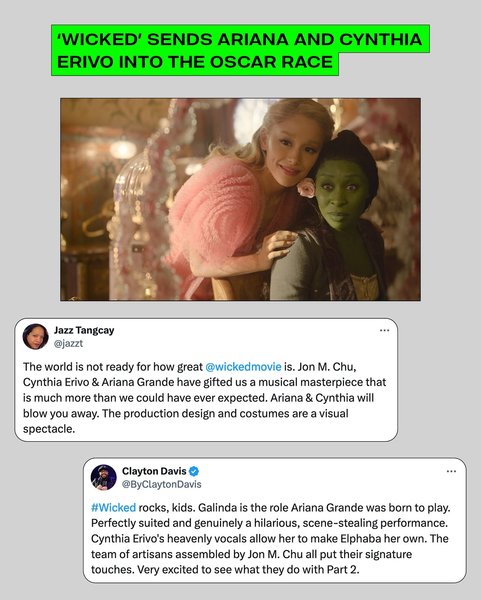Image resolution: width=481 pixels, height=600 pixels.
Task: Follow the @wickedmovie mention link
Action: click(x=243, y=367)
